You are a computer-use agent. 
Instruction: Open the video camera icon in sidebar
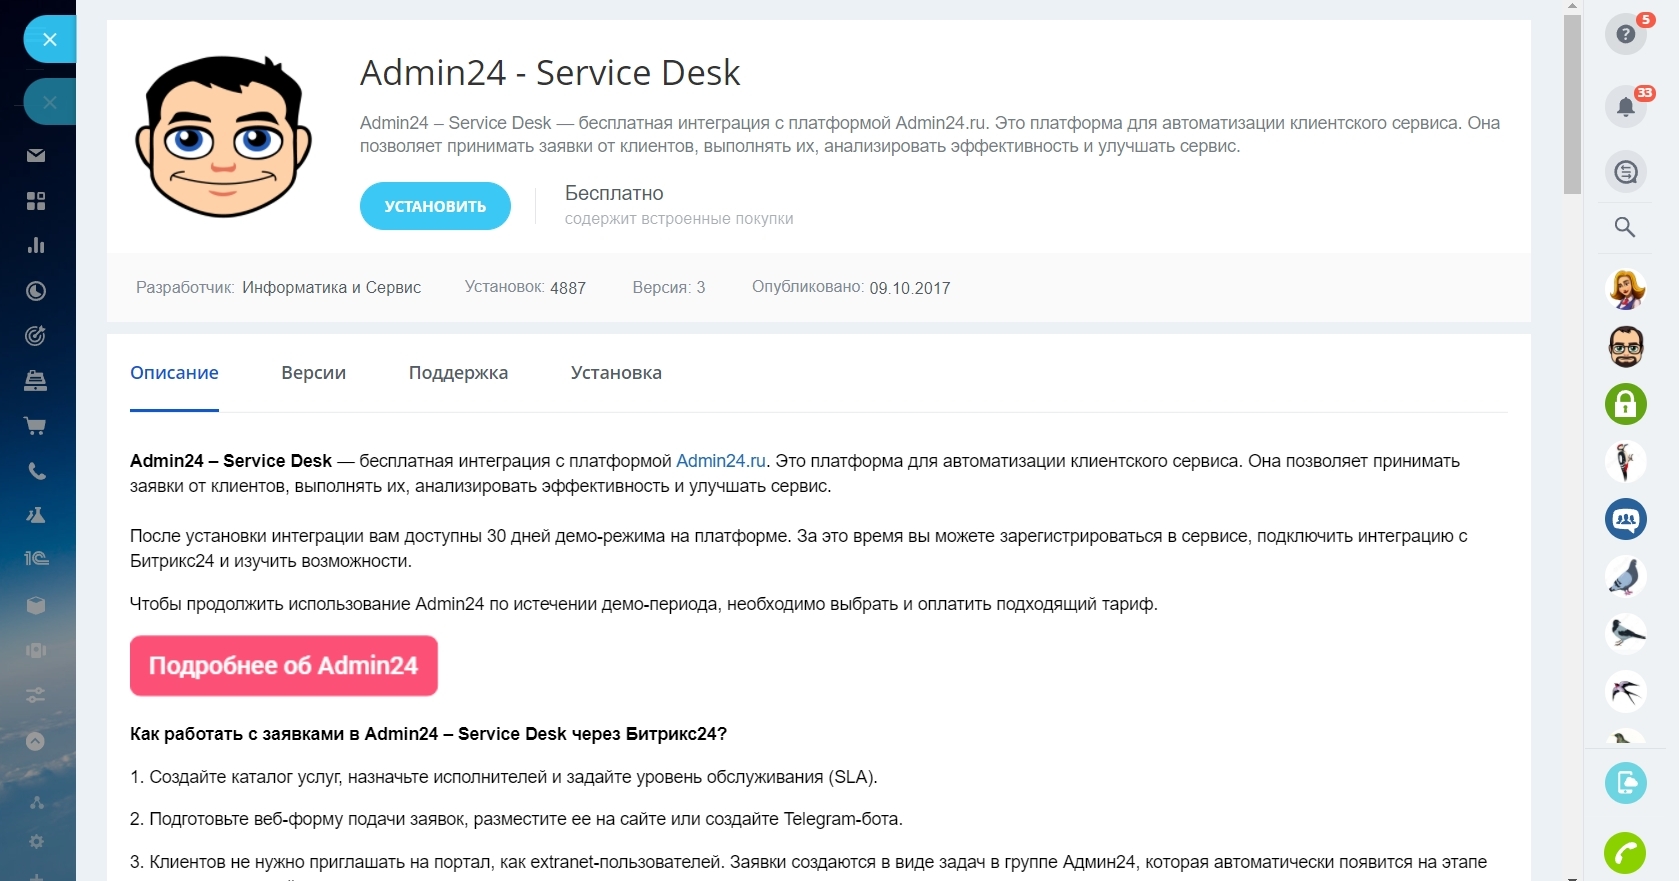[36, 650]
